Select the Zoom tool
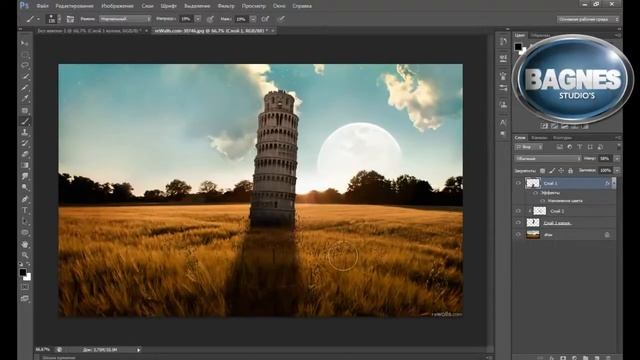640x360 pixels. [25, 255]
